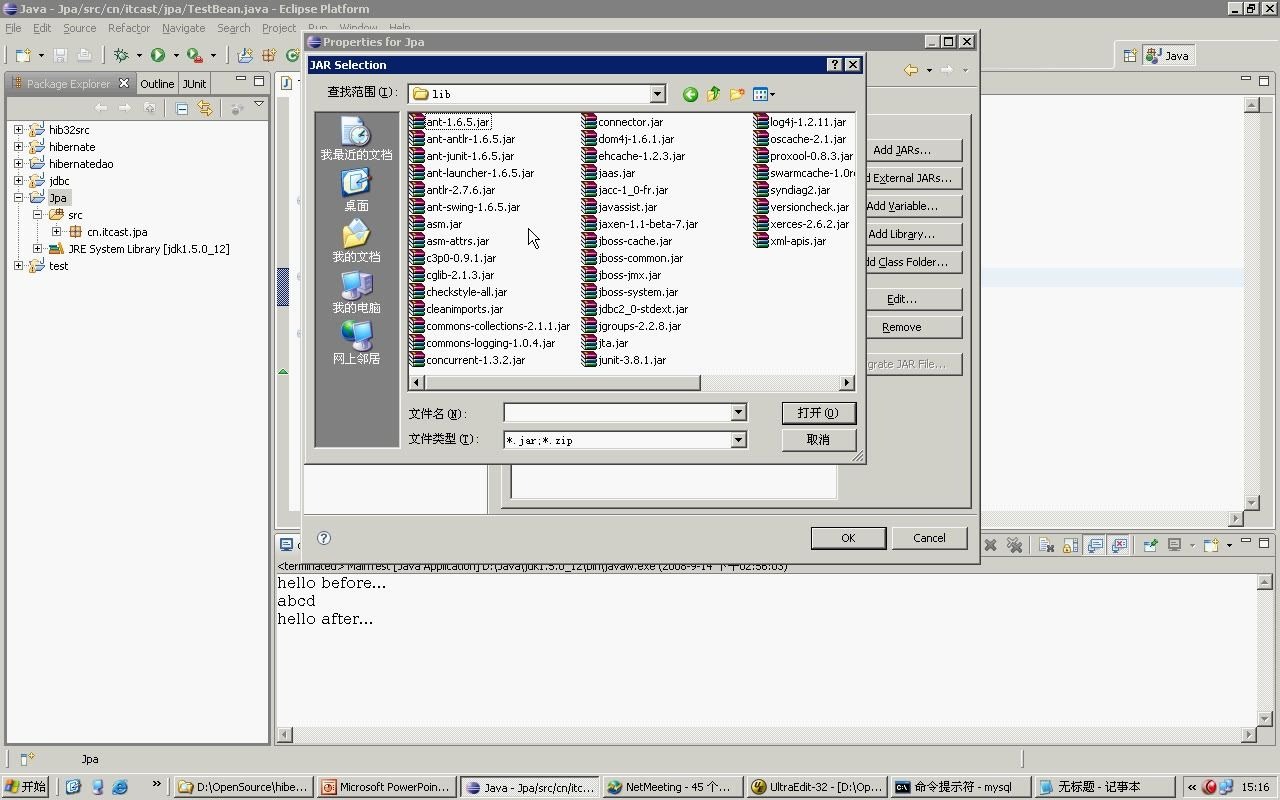Click back arrow in Properties dialog header
This screenshot has width=1280, height=800.
[x=911, y=70]
